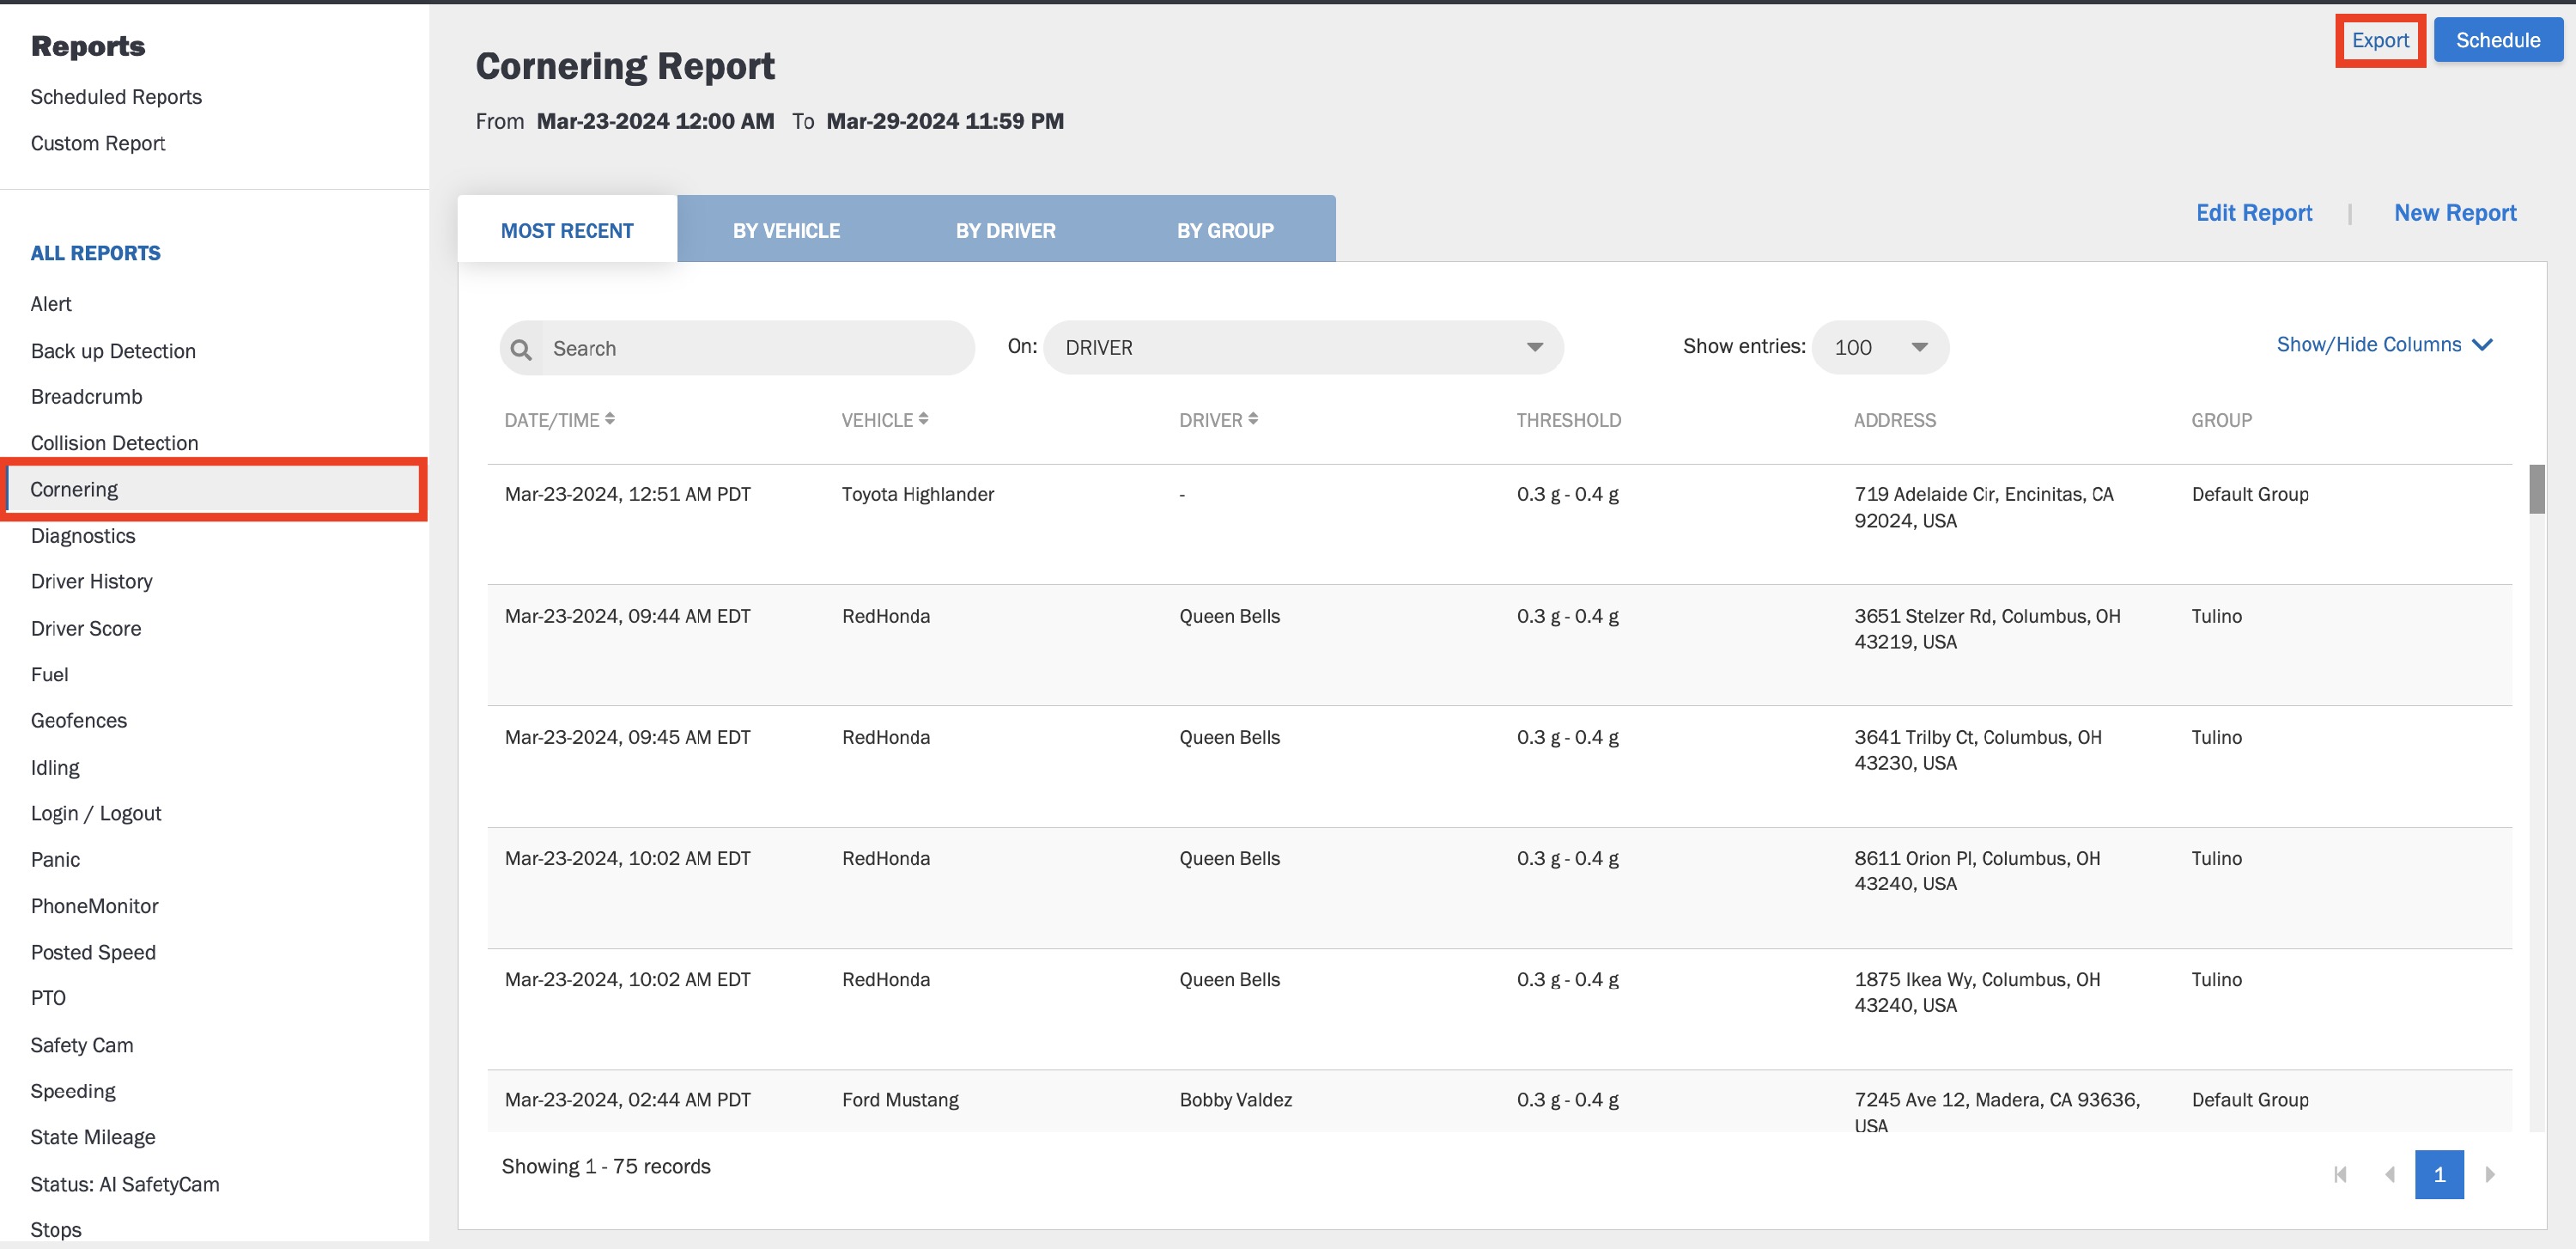Click the THRESHOLD column header

(x=1568, y=420)
